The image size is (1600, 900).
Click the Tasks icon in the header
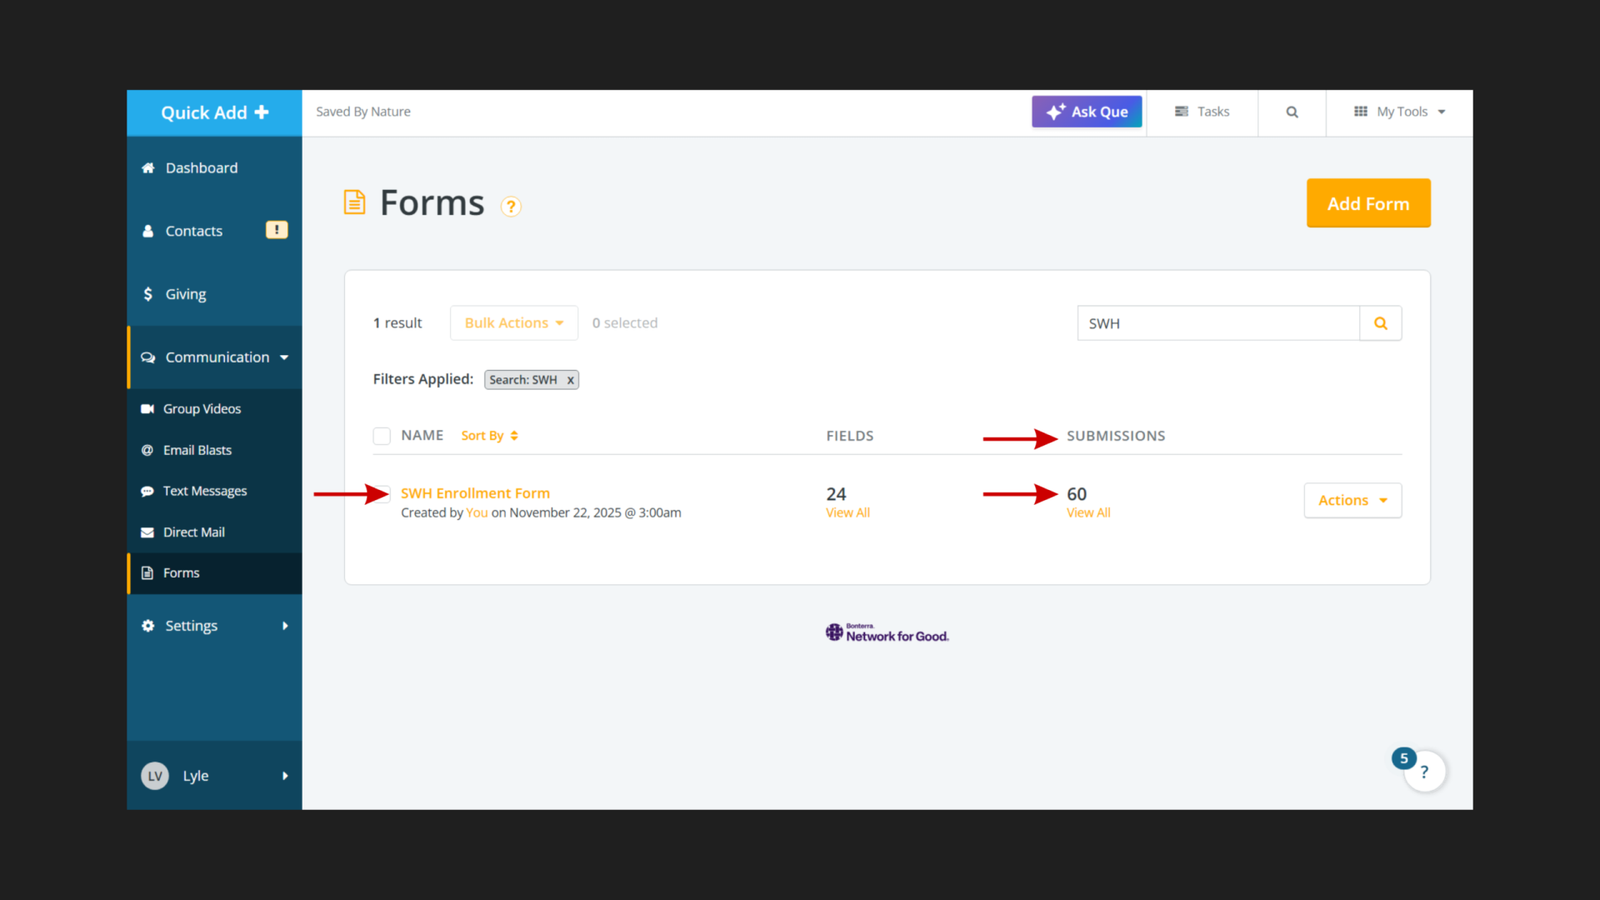[1184, 111]
